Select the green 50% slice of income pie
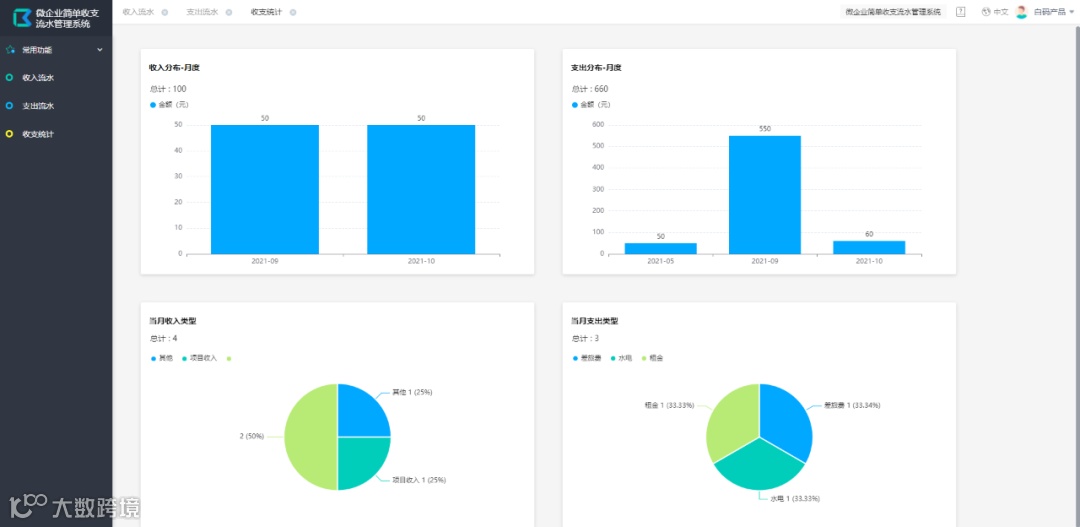Image resolution: width=1080 pixels, height=527 pixels. (x=311, y=437)
